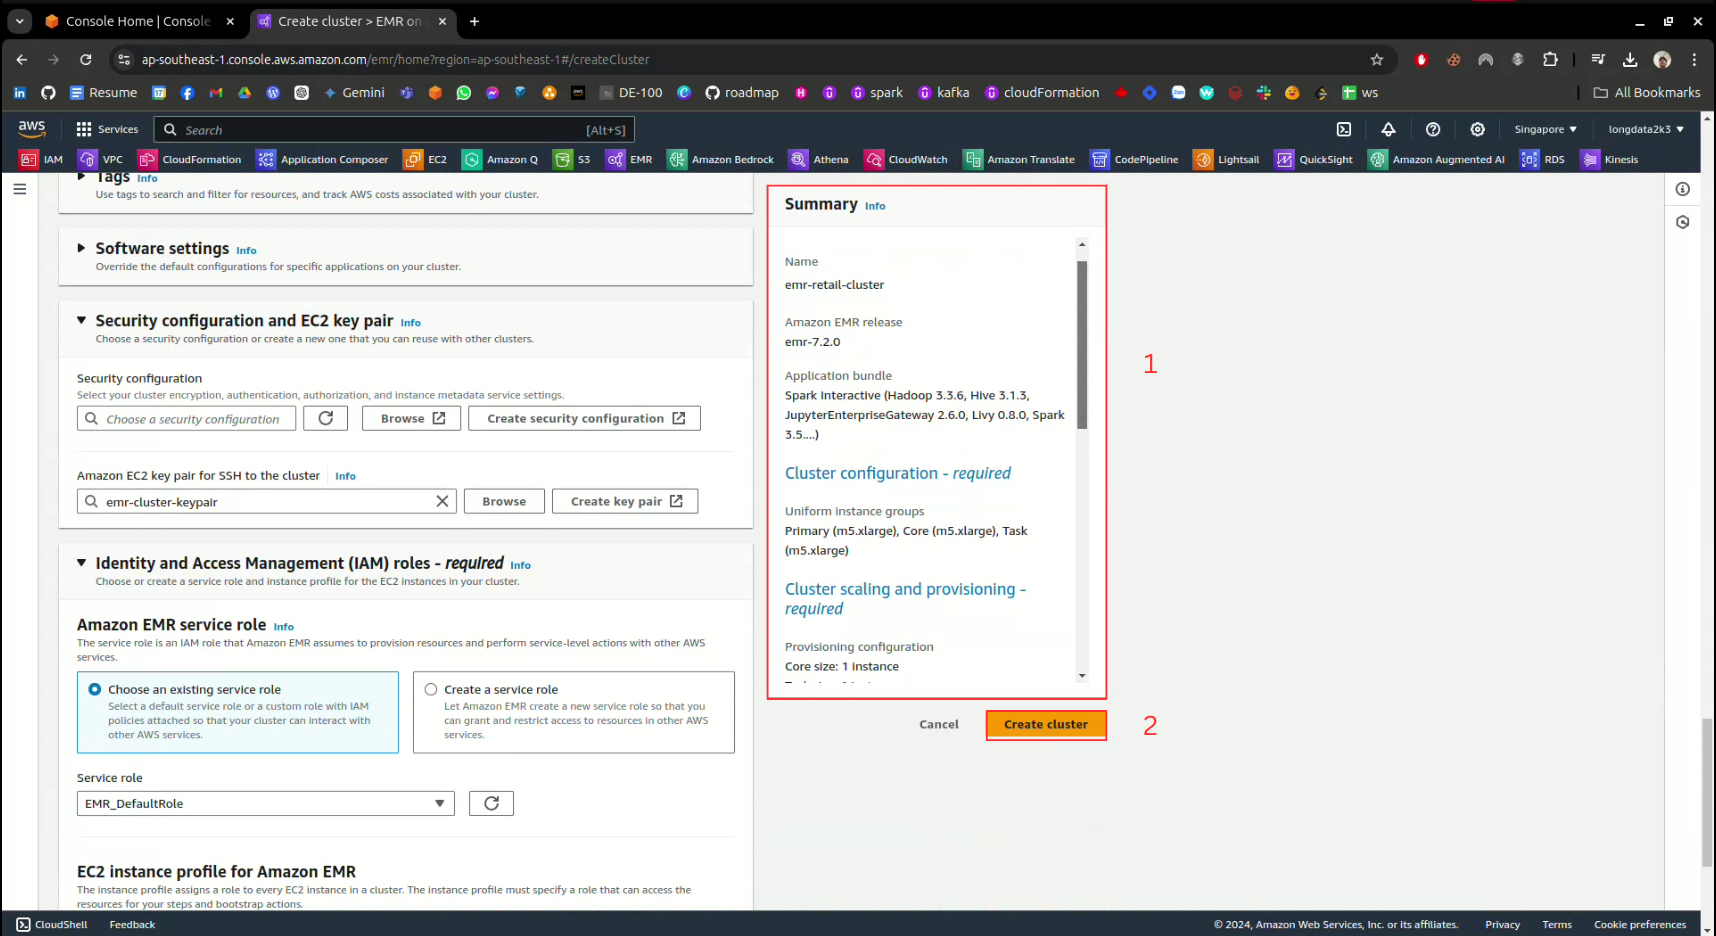This screenshot has height=936, width=1716.
Task: Select Choose an existing service role
Action: [x=95, y=690]
